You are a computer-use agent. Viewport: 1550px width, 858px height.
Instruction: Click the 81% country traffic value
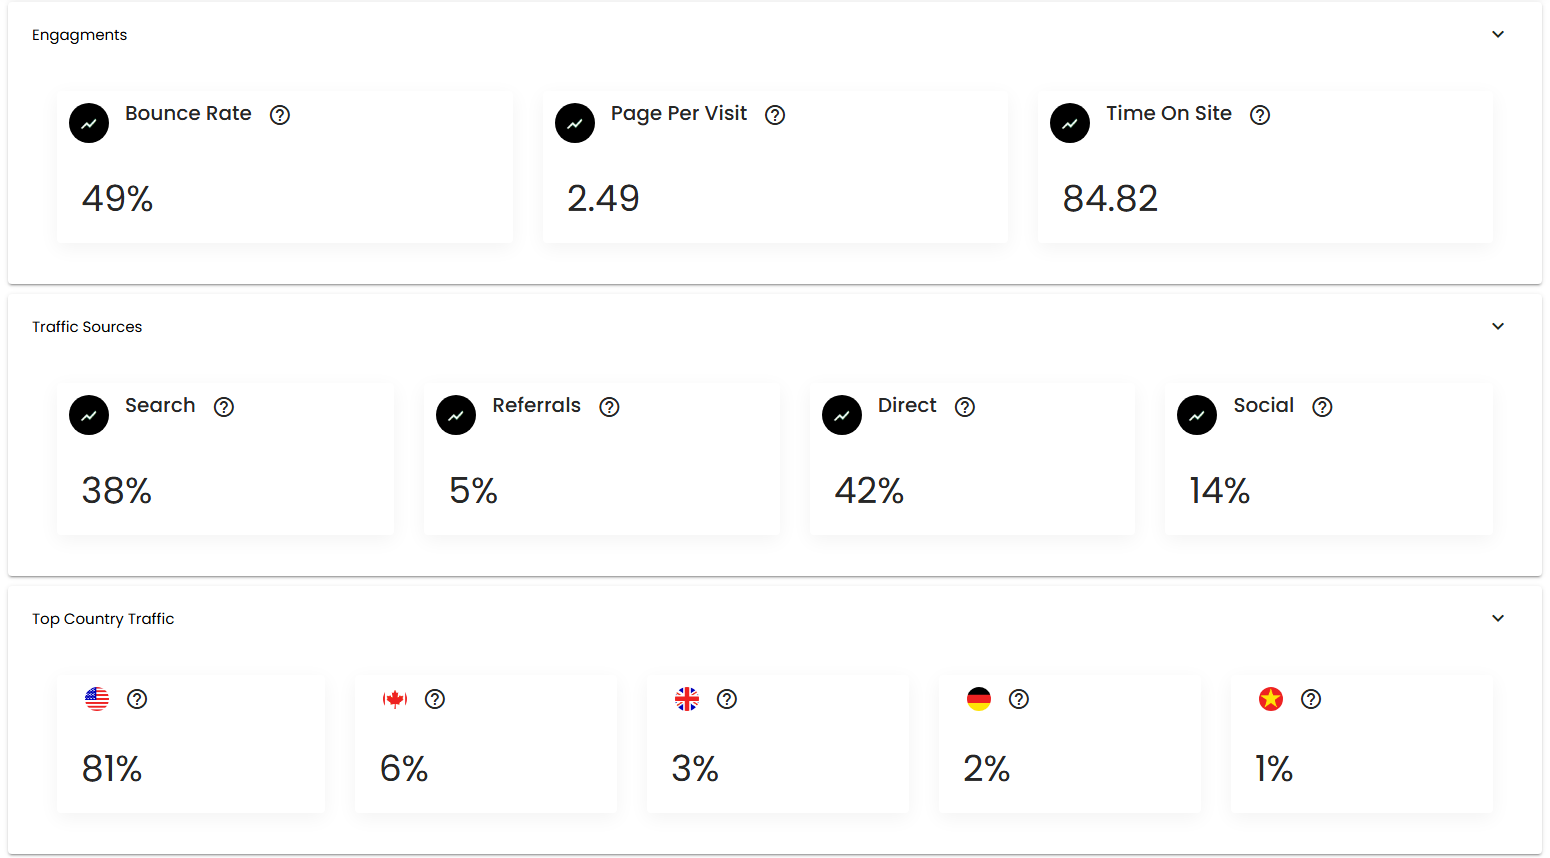pos(112,769)
